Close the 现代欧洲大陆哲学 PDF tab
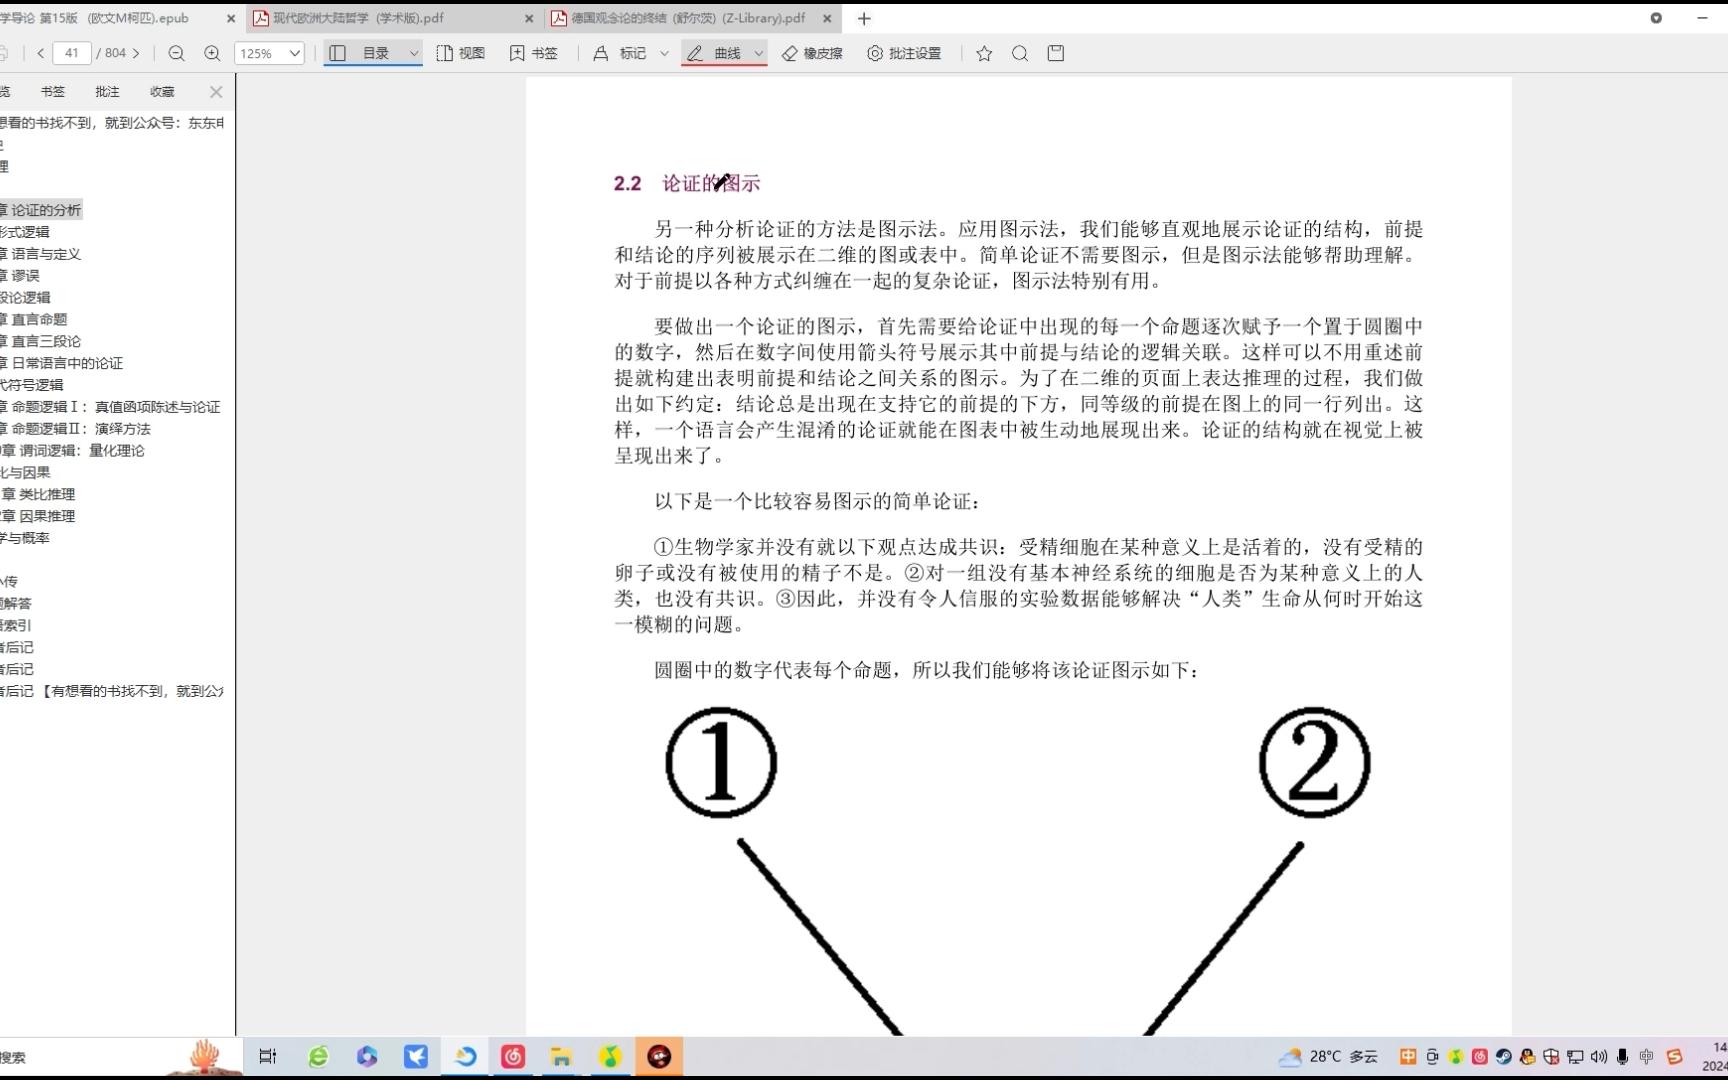This screenshot has height=1080, width=1728. (x=529, y=18)
